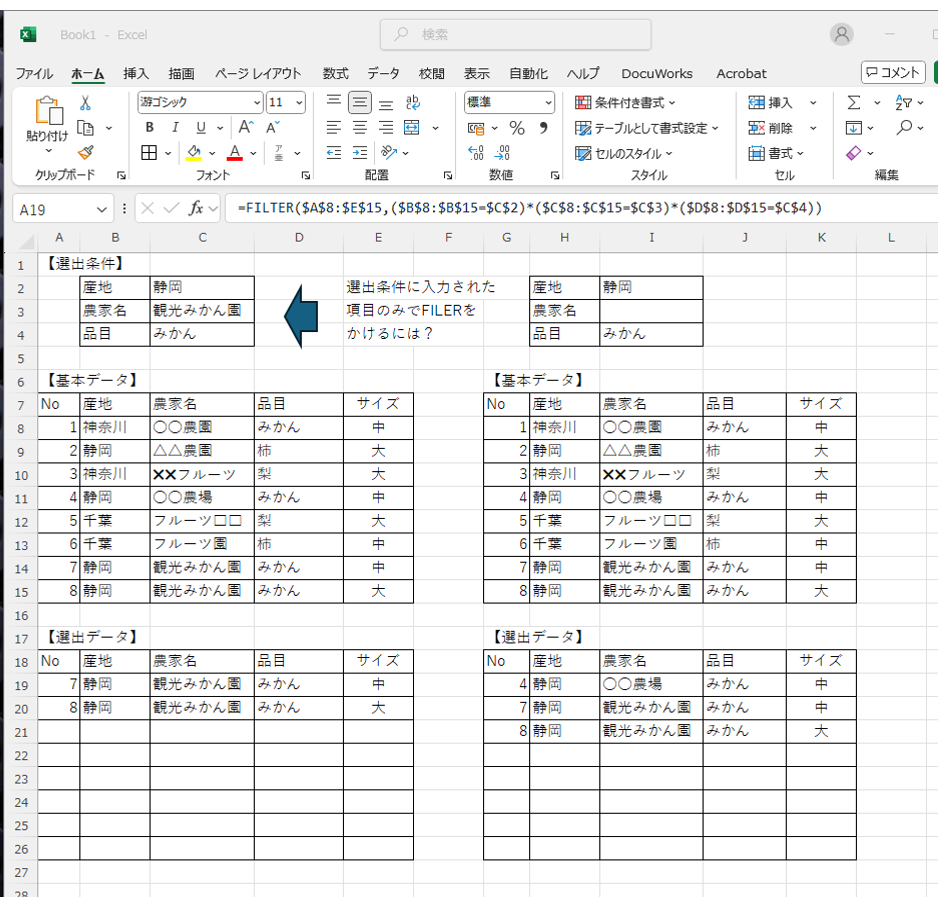
Task: Toggle Italic formatting
Action: click(x=175, y=127)
